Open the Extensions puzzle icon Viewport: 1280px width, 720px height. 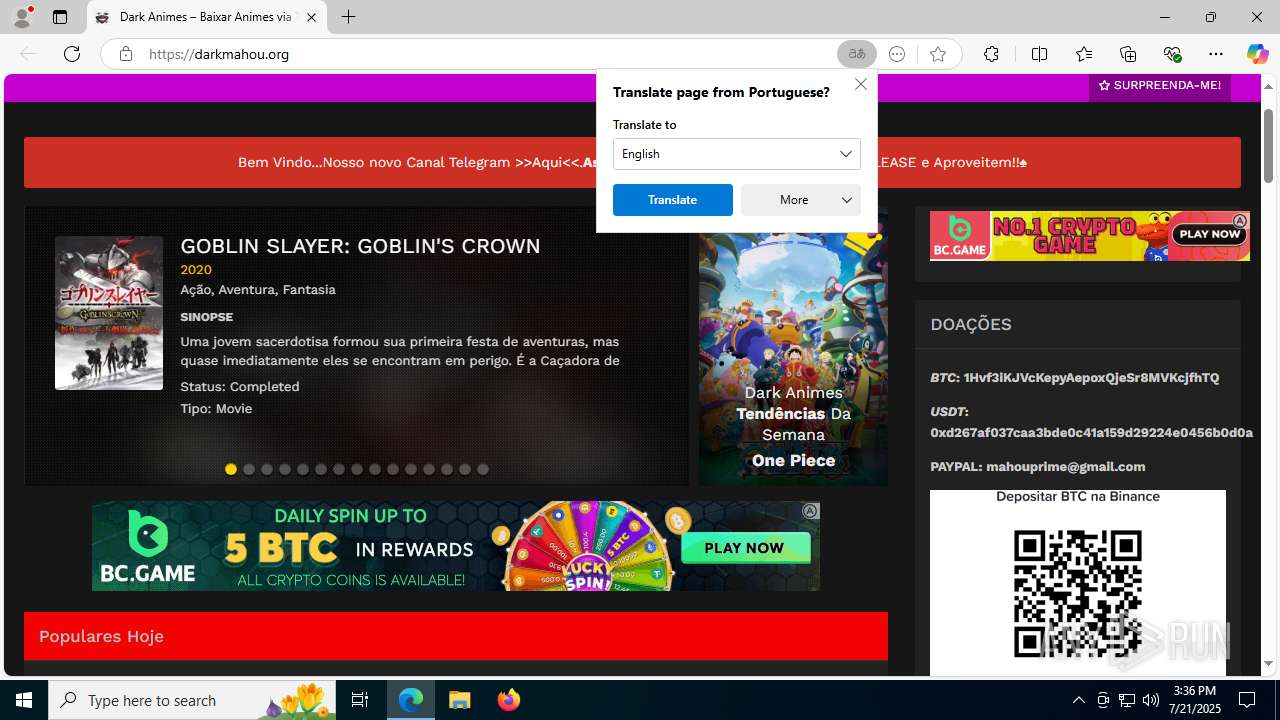tap(991, 54)
